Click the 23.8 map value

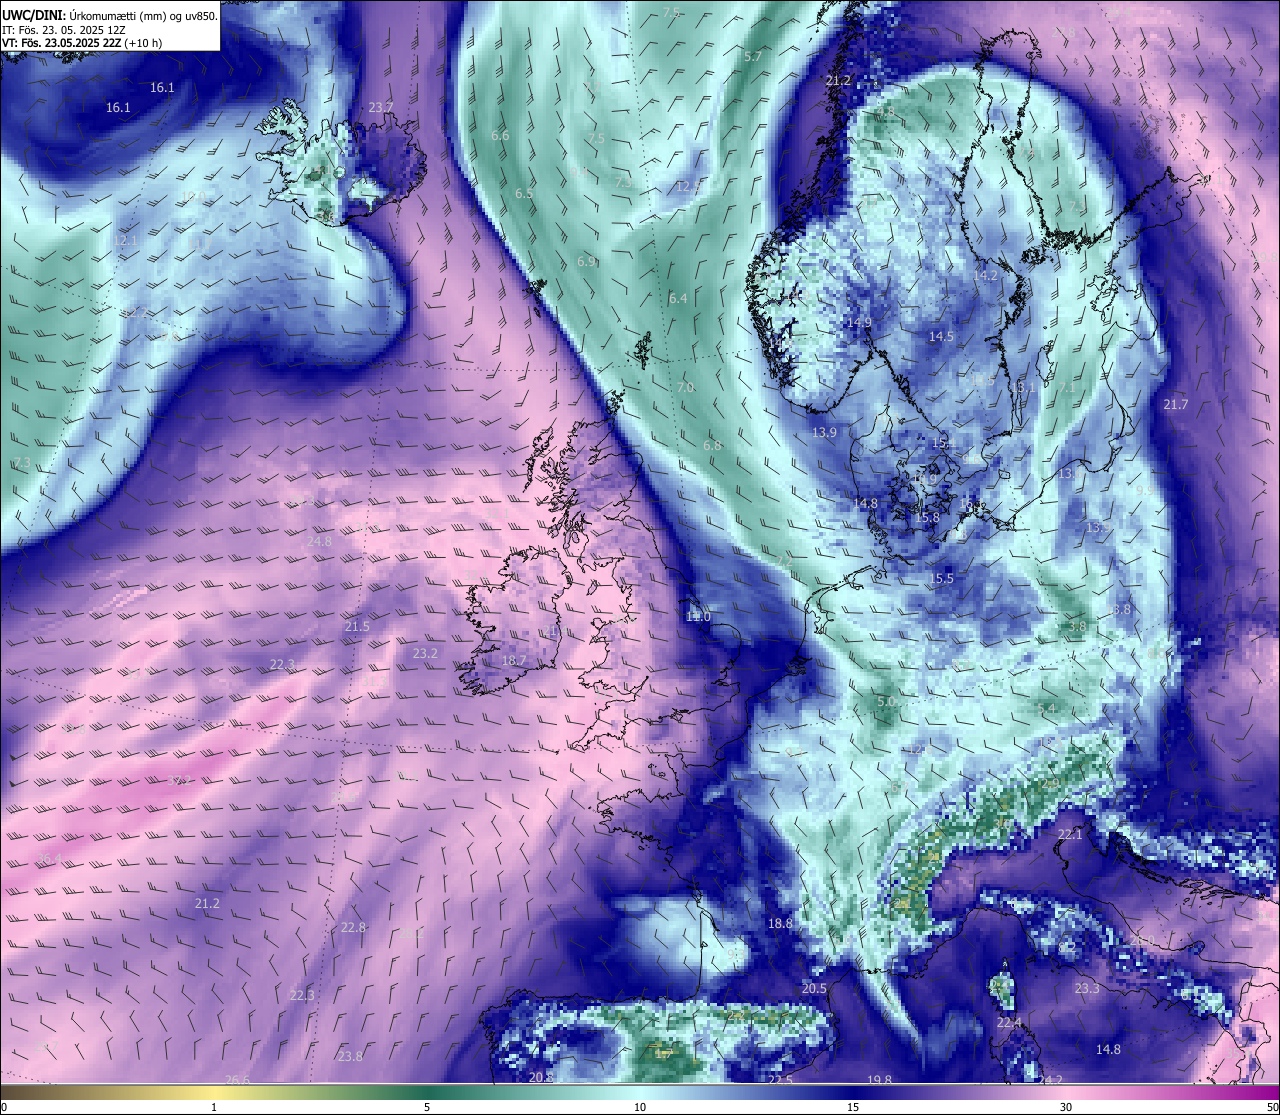(x=350, y=1056)
